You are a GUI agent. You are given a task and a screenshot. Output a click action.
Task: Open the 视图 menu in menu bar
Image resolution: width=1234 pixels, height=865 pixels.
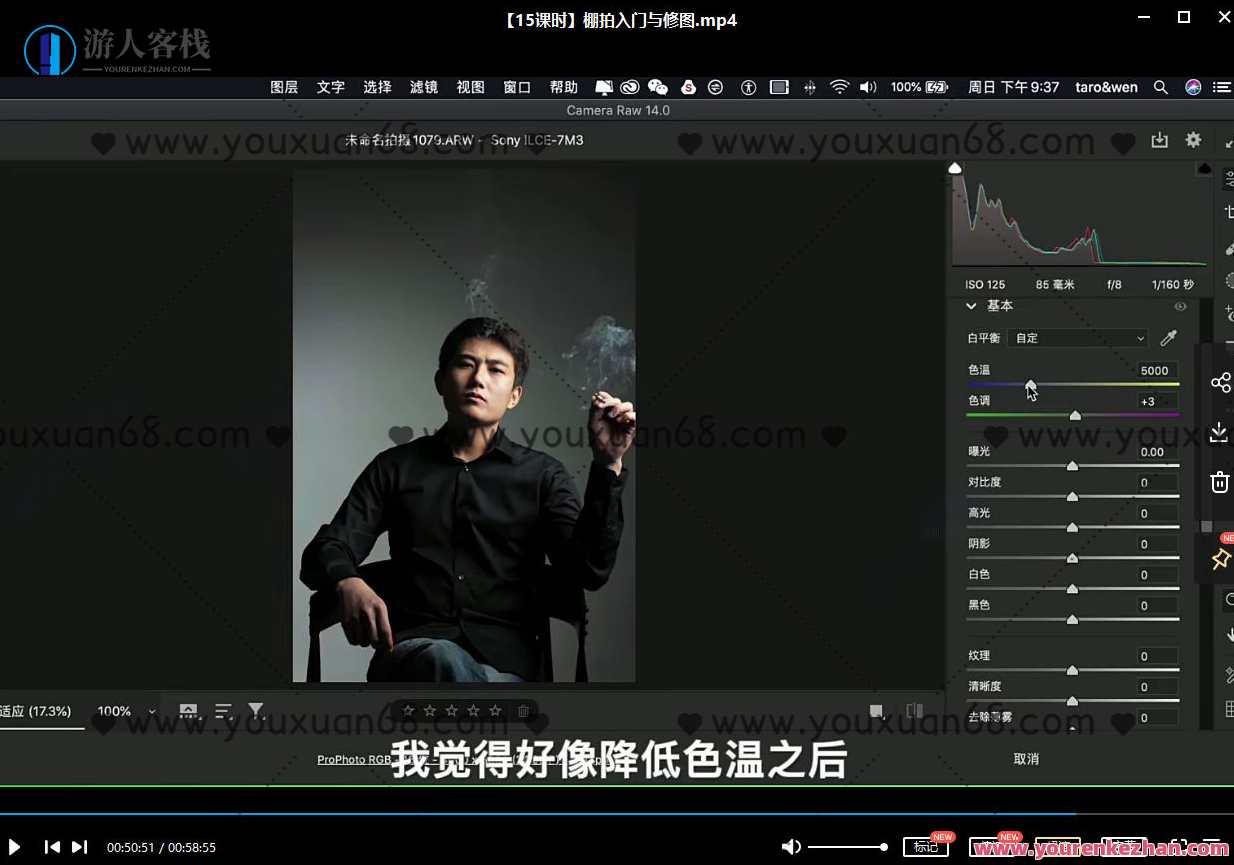[x=470, y=87]
